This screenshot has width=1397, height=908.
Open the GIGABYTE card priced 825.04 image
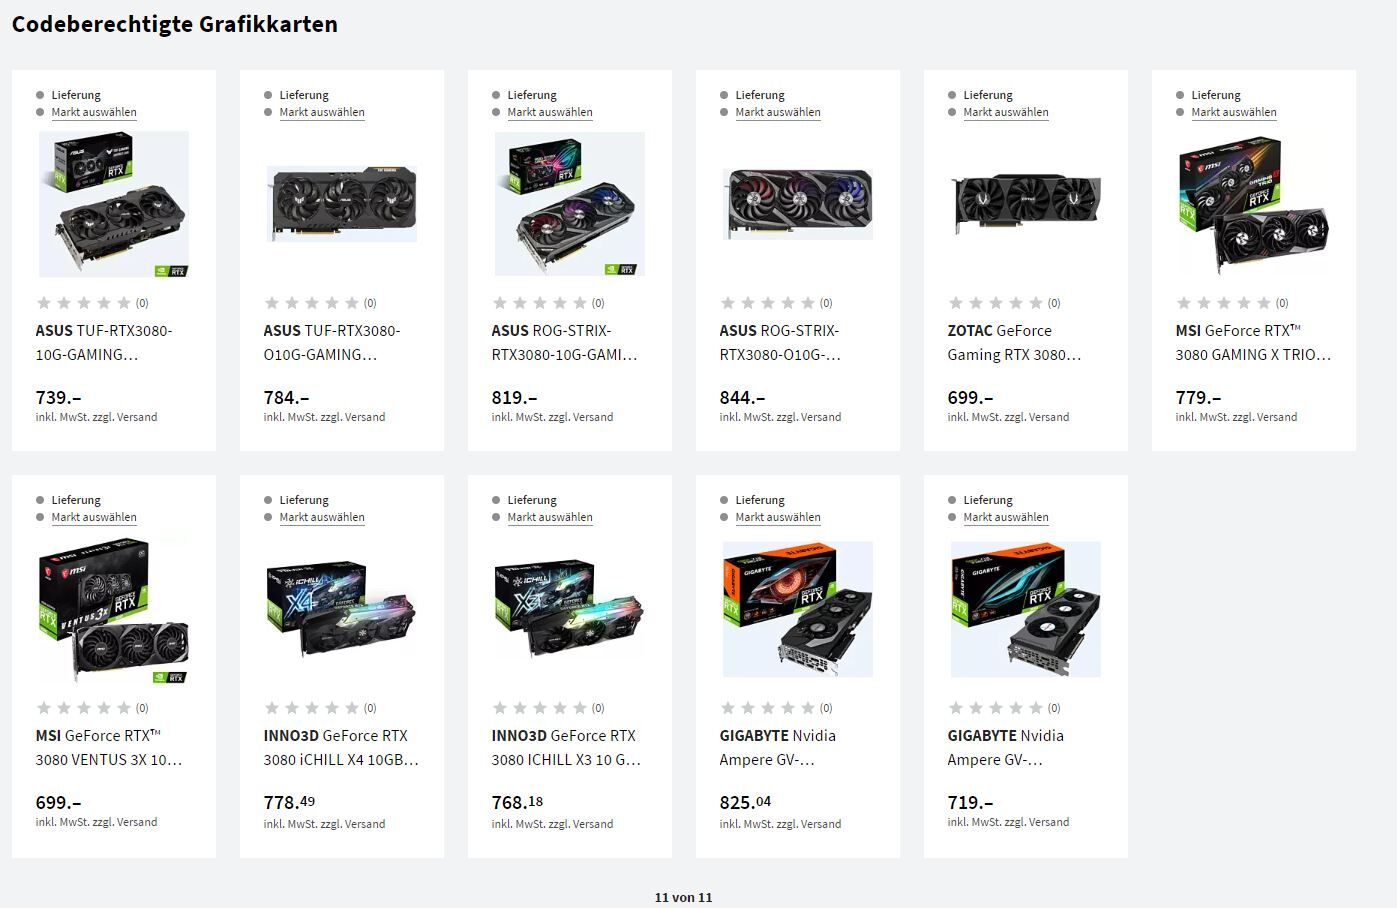pyautogui.click(x=798, y=609)
